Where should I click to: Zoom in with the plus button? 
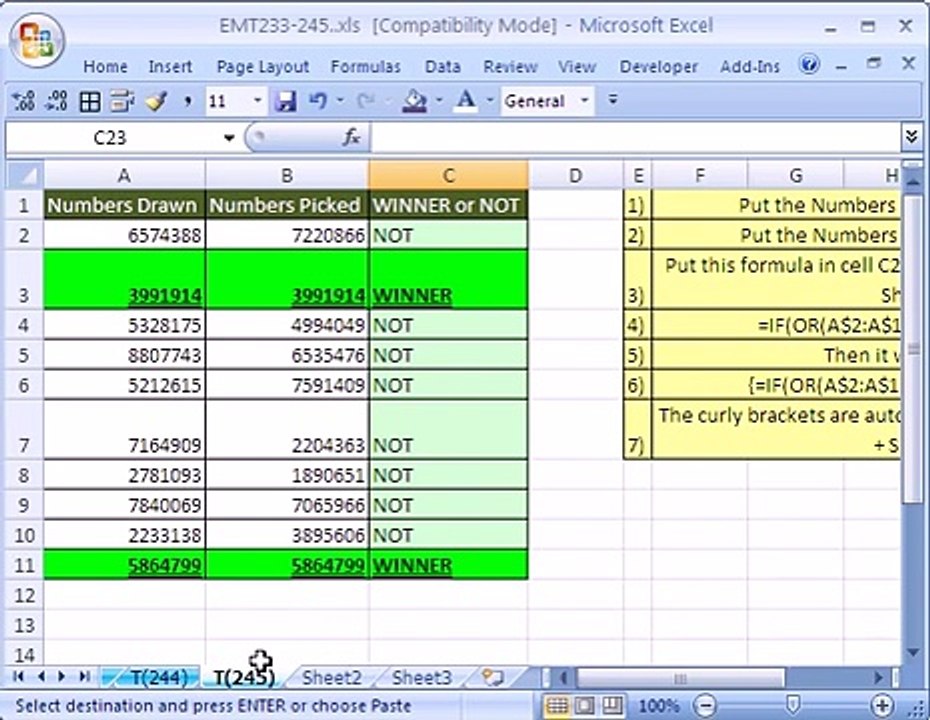pyautogui.click(x=882, y=706)
